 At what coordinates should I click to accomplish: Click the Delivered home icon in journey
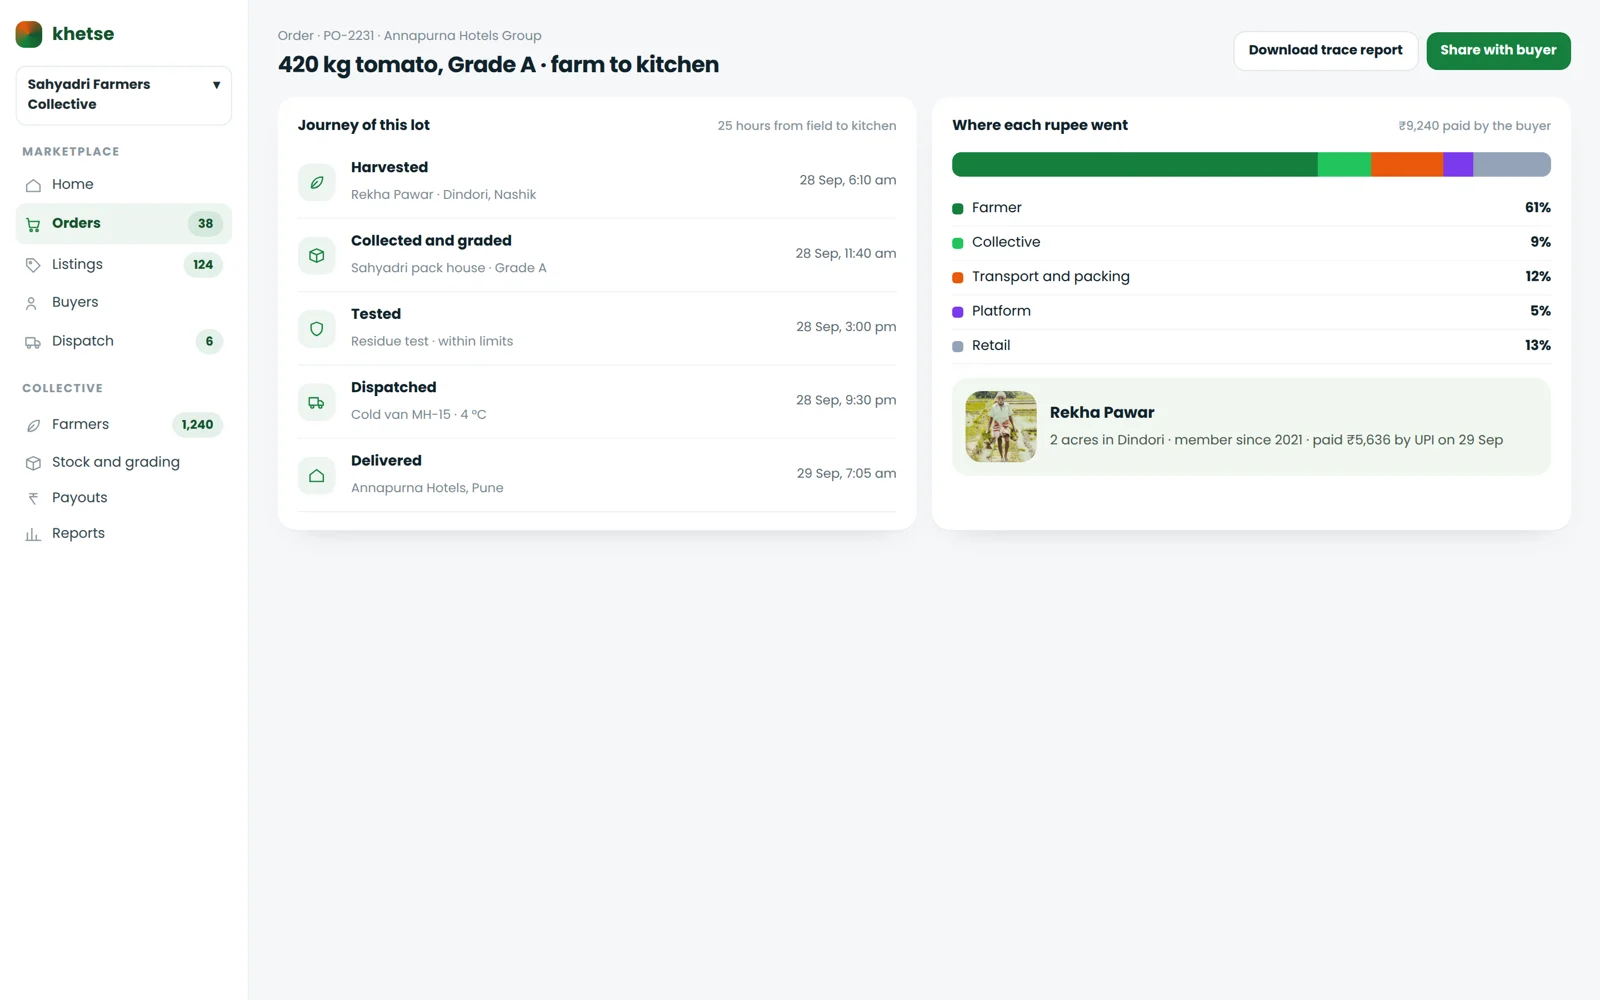click(x=317, y=476)
